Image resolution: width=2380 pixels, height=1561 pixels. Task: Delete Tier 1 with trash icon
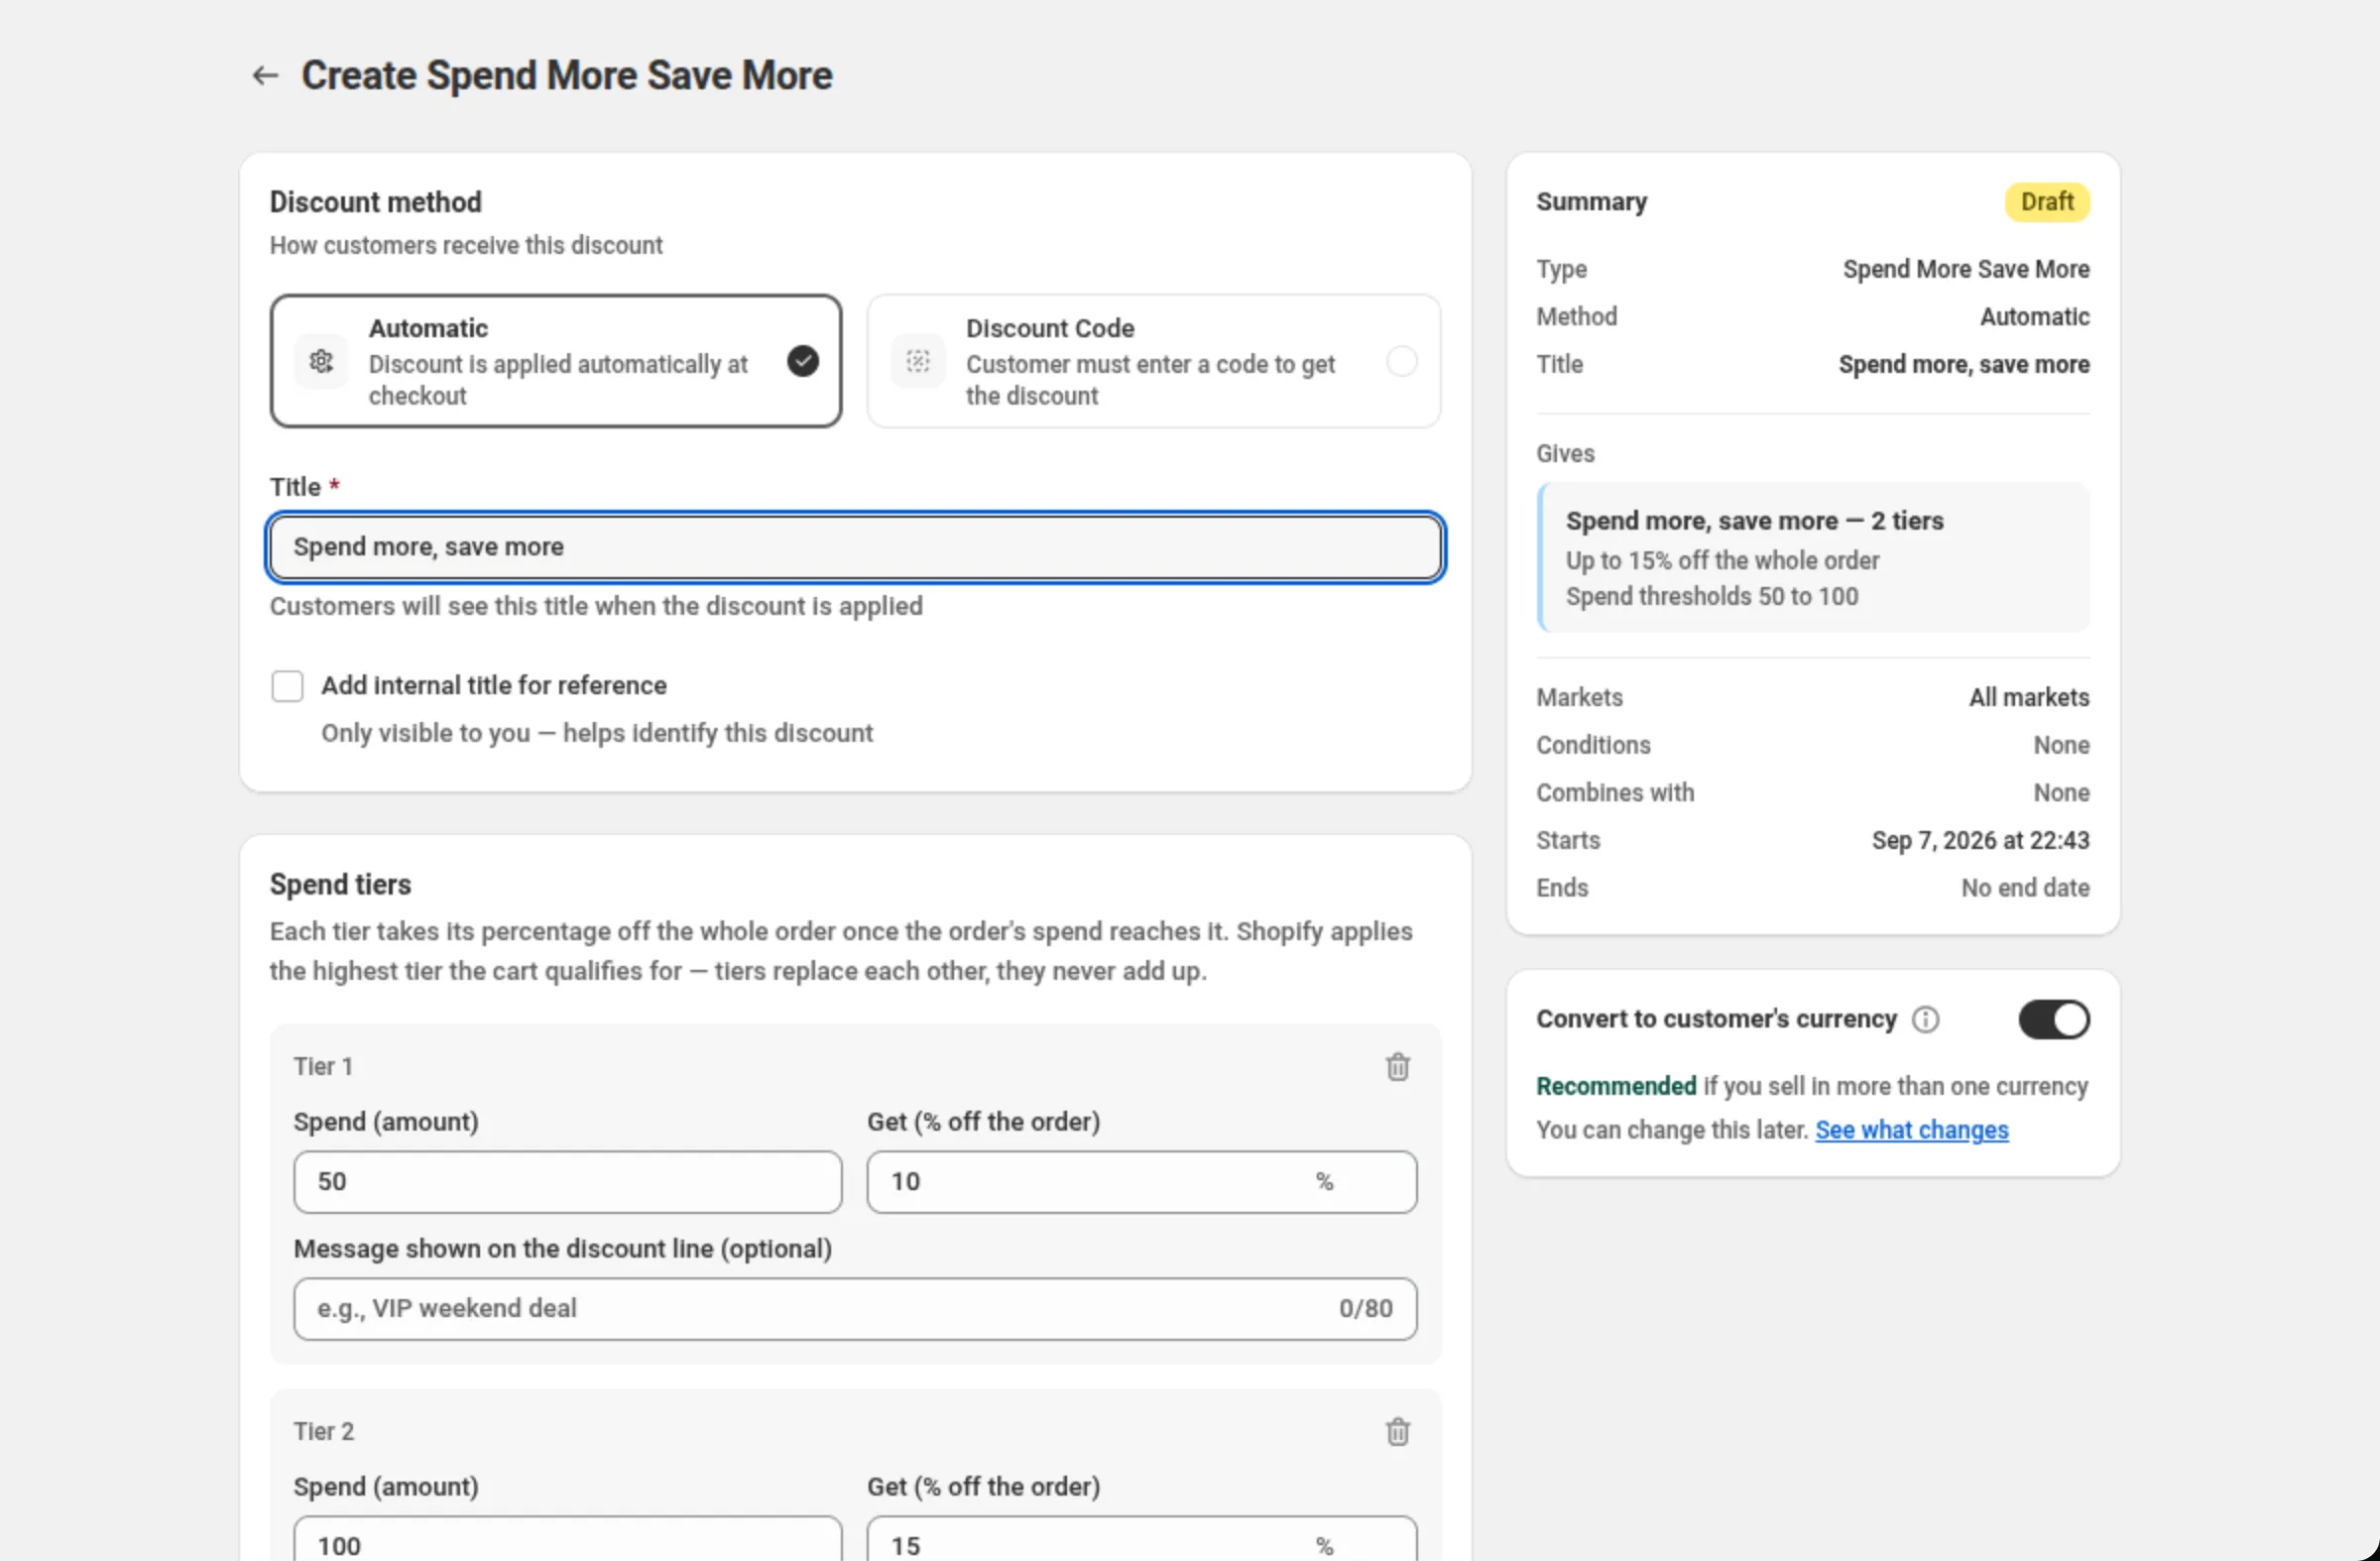(1397, 1067)
